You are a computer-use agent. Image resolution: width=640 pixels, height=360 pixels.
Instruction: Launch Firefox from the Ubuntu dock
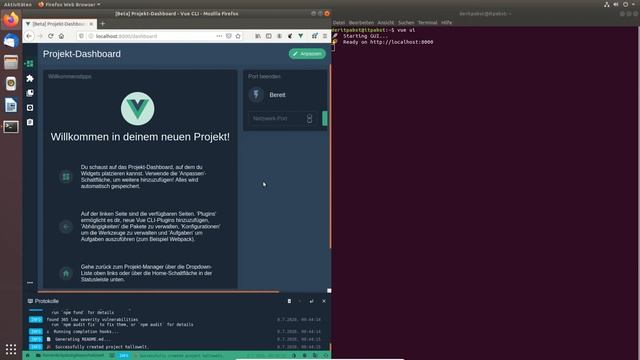(x=11, y=20)
